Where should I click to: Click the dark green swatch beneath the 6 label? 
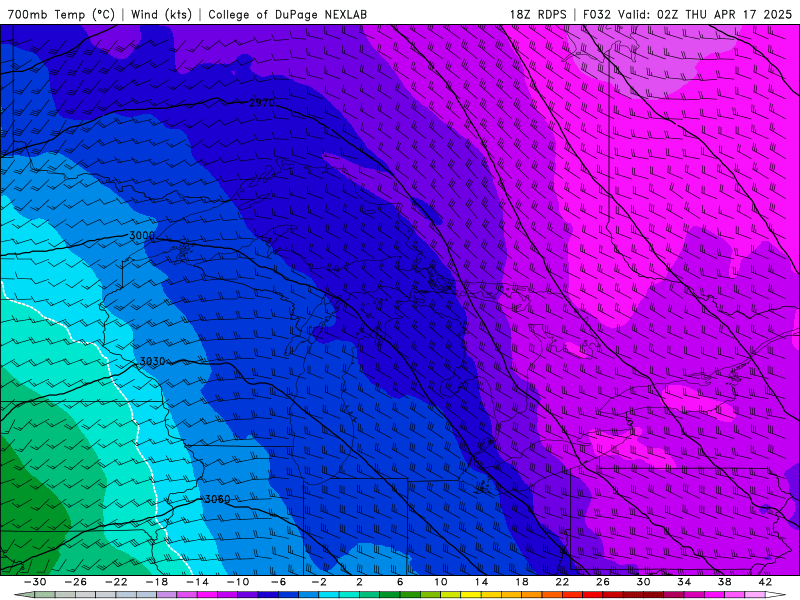(x=390, y=594)
